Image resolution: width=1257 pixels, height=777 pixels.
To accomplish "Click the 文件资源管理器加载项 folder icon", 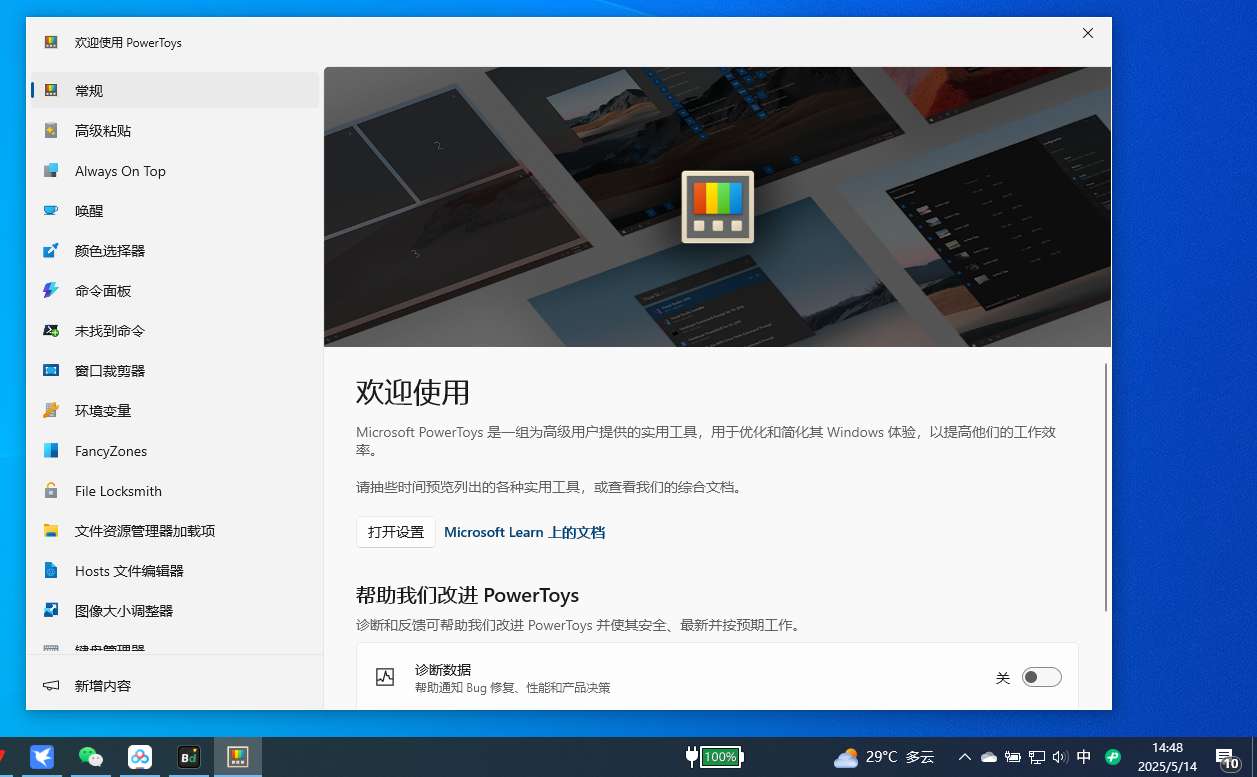I will (x=51, y=531).
